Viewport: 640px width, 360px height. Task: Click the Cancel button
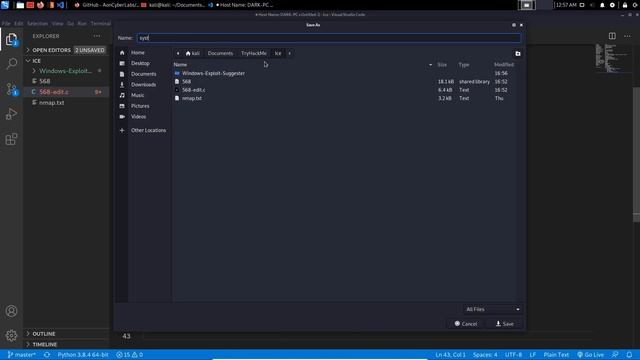pyautogui.click(x=466, y=324)
